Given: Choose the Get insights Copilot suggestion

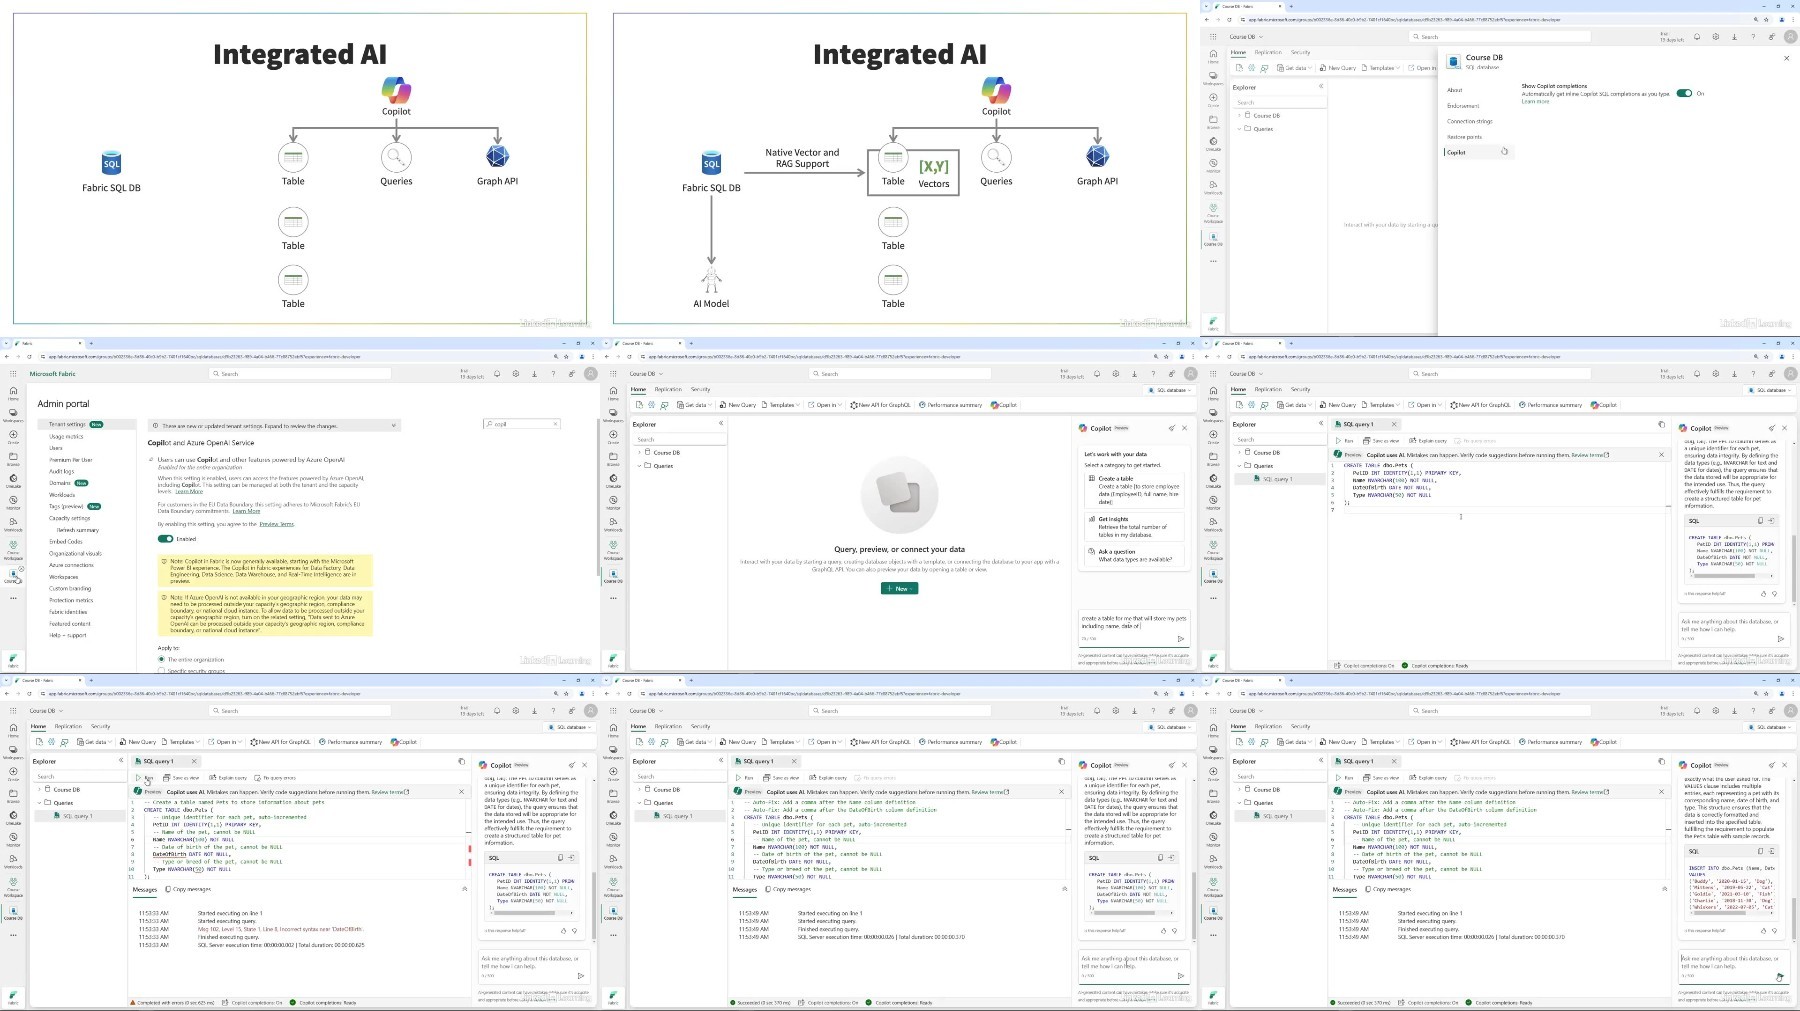Looking at the screenshot, I should click(1134, 527).
